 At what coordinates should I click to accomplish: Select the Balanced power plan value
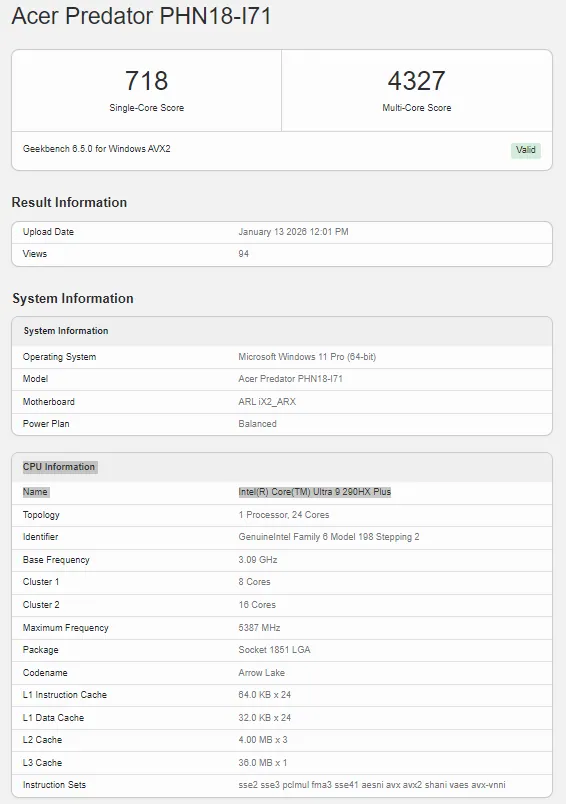pyautogui.click(x=257, y=424)
